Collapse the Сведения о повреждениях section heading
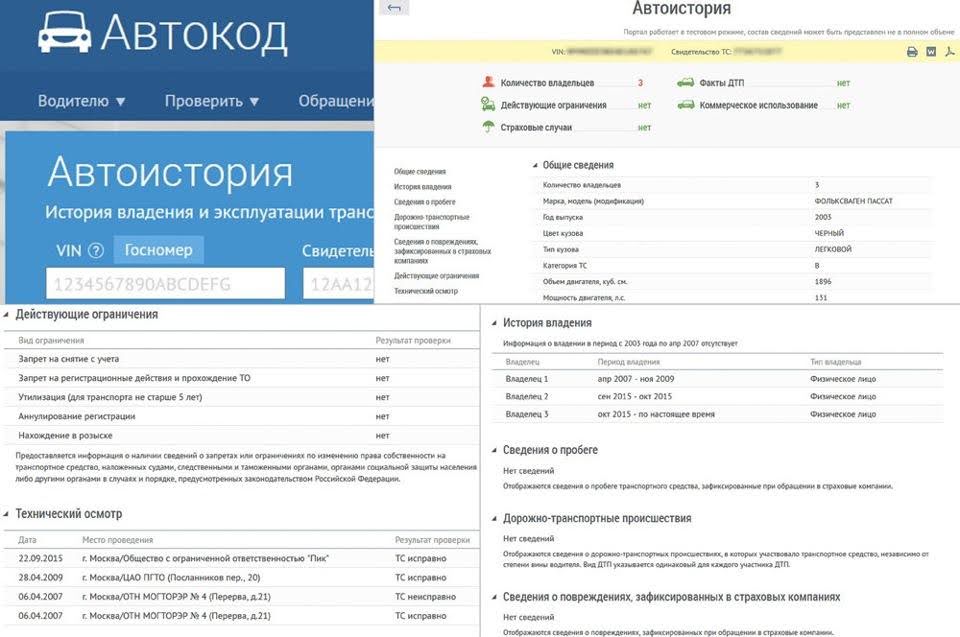The image size is (960, 637). 666,597
